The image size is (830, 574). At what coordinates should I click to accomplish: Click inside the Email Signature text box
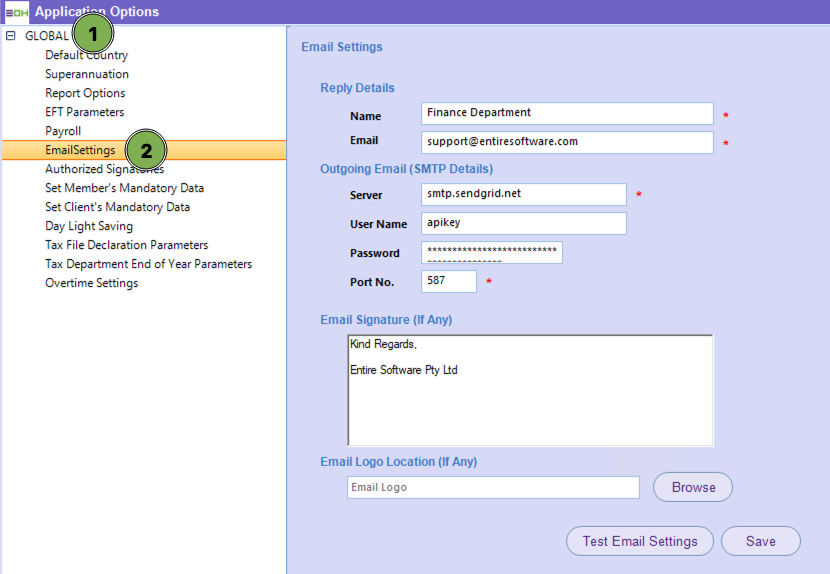[530, 390]
